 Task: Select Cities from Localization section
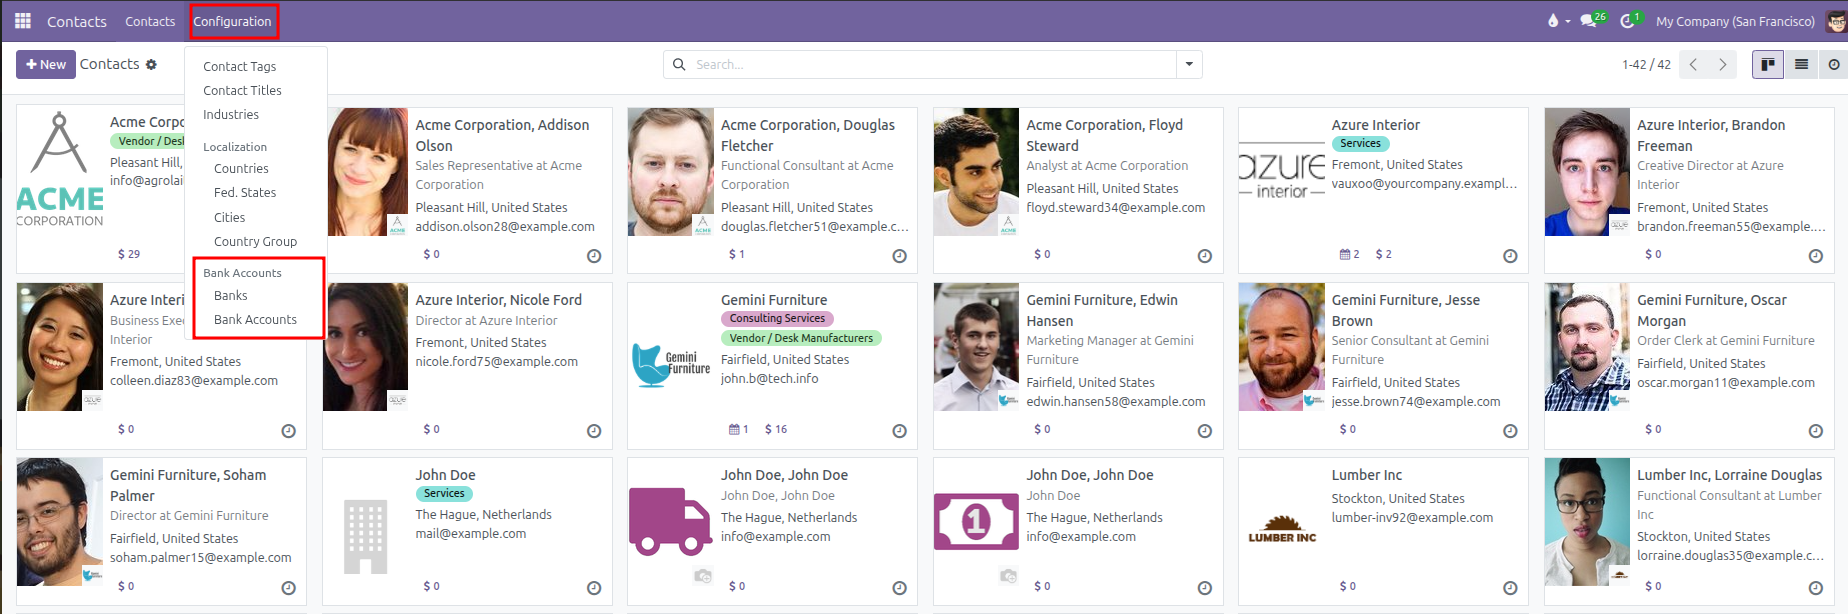[229, 217]
